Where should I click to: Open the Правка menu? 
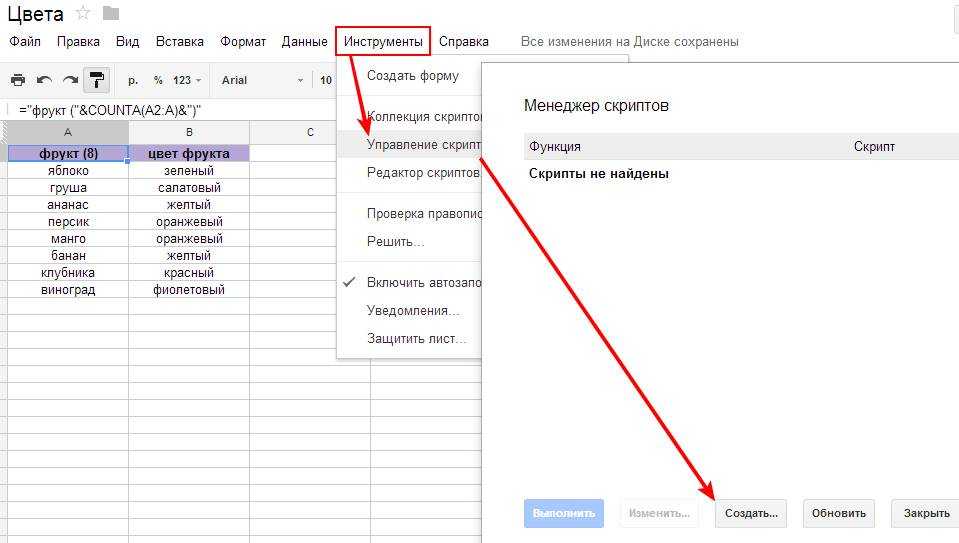click(x=78, y=42)
